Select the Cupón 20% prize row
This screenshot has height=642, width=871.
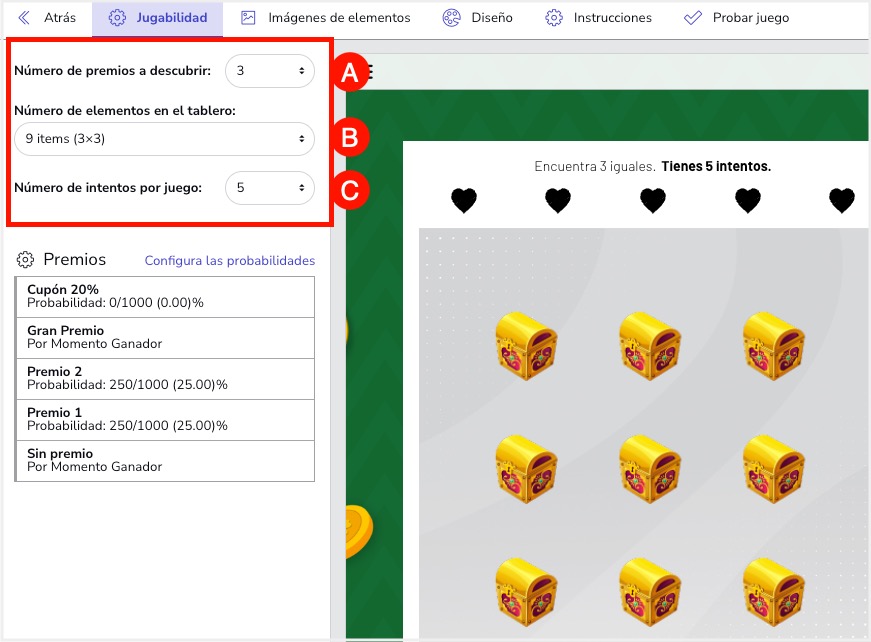click(x=165, y=297)
